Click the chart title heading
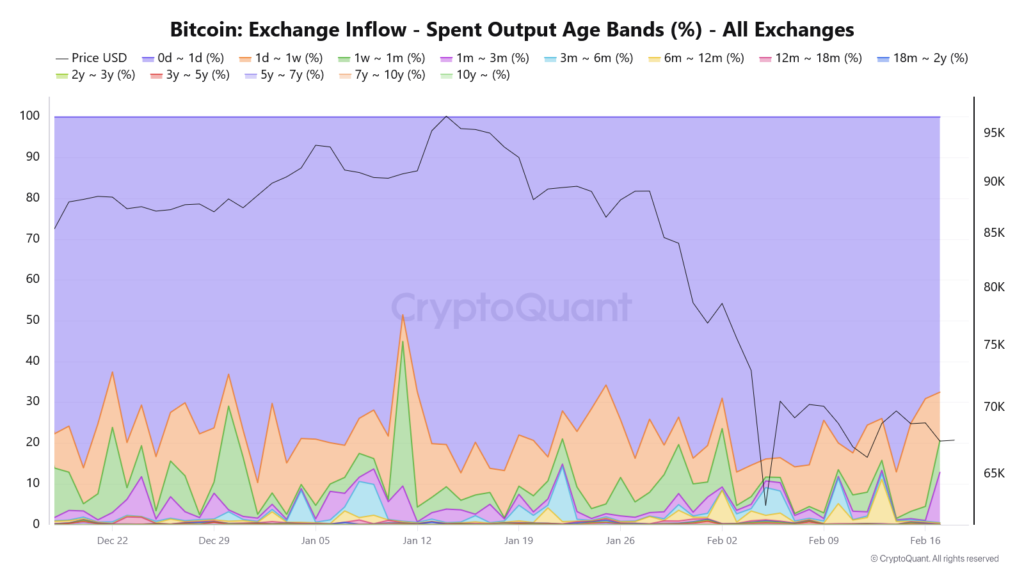1024x576 pixels. click(x=512, y=28)
